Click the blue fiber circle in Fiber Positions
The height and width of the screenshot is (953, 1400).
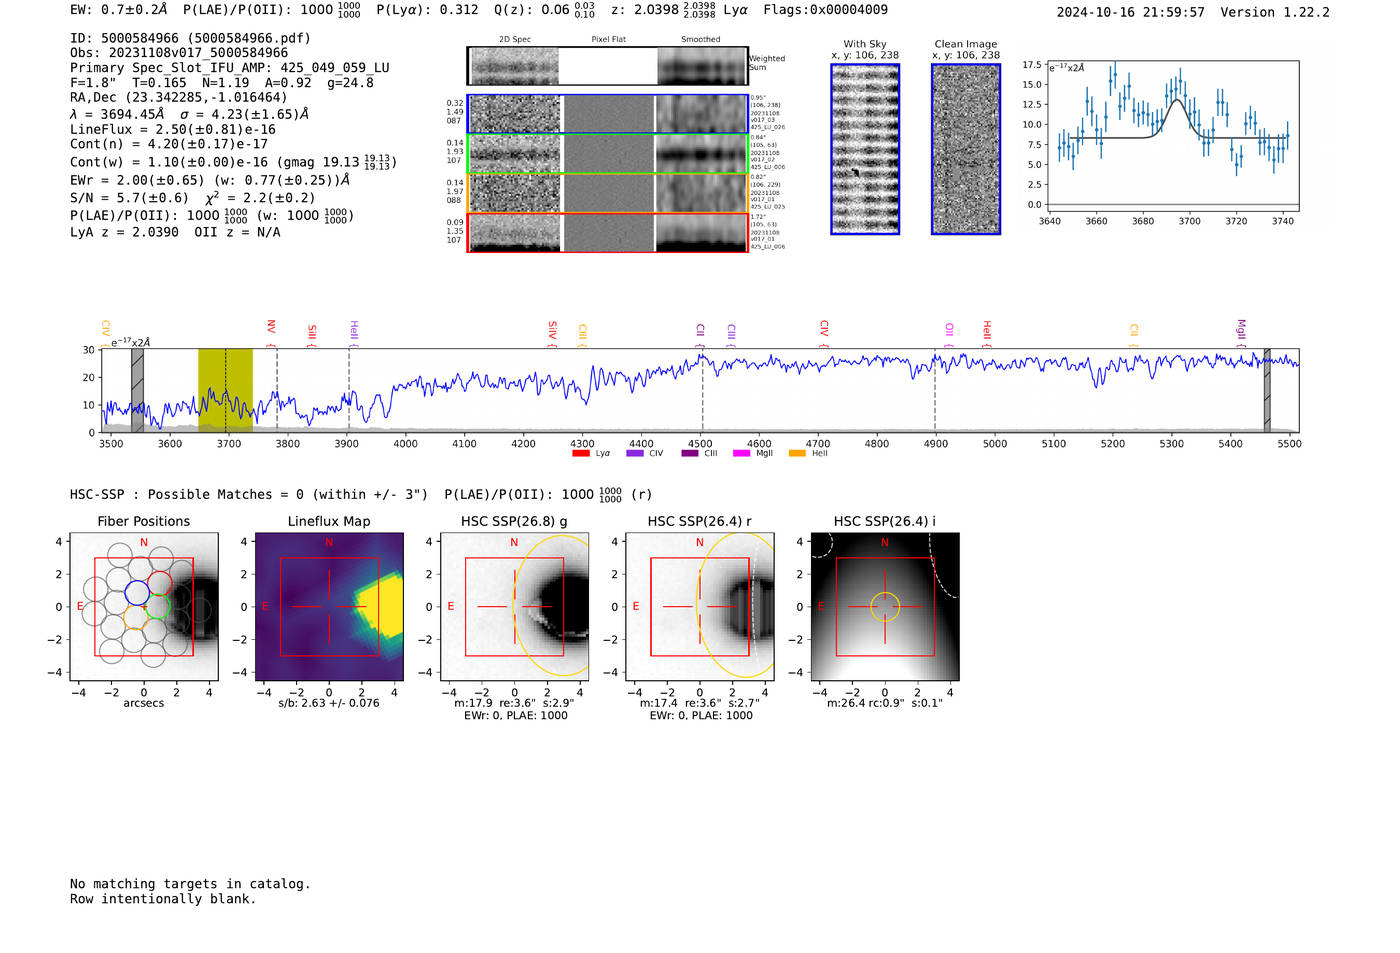137,592
